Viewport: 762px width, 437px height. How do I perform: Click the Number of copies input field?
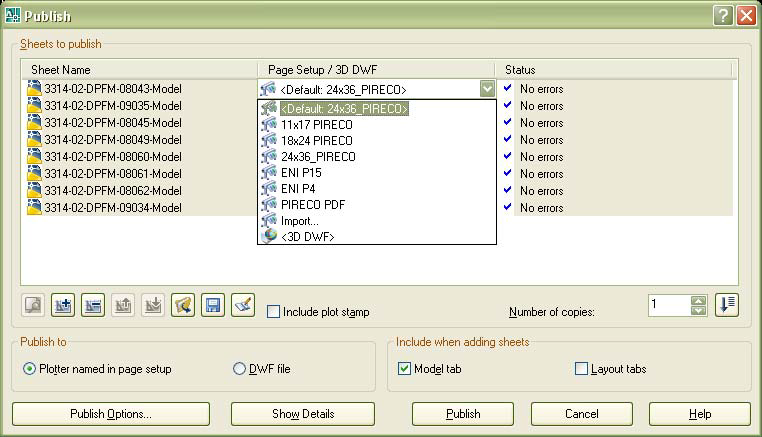coord(669,305)
